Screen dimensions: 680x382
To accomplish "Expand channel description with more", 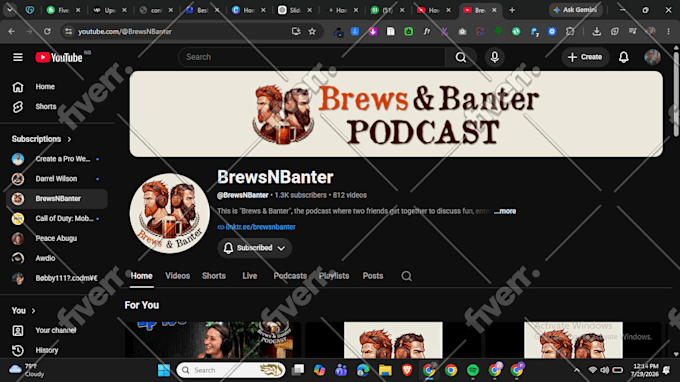I will click(x=506, y=211).
